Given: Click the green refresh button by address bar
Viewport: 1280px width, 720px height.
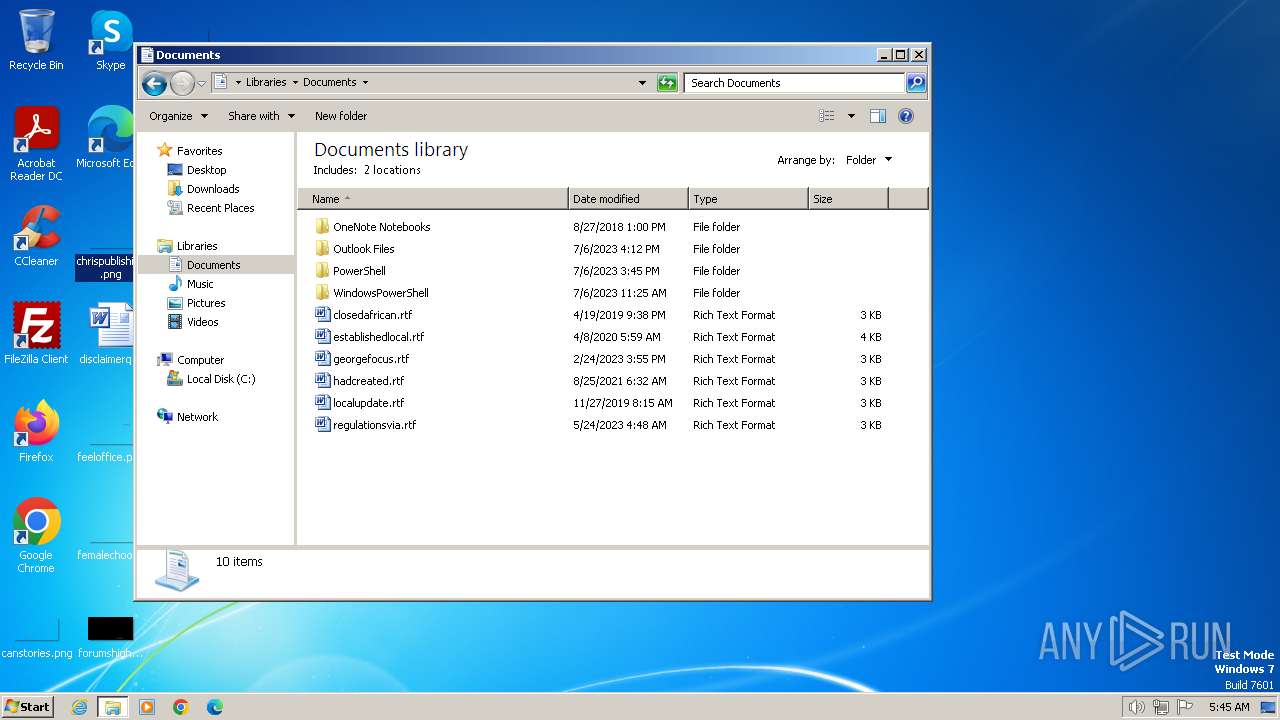Looking at the screenshot, I should point(667,83).
